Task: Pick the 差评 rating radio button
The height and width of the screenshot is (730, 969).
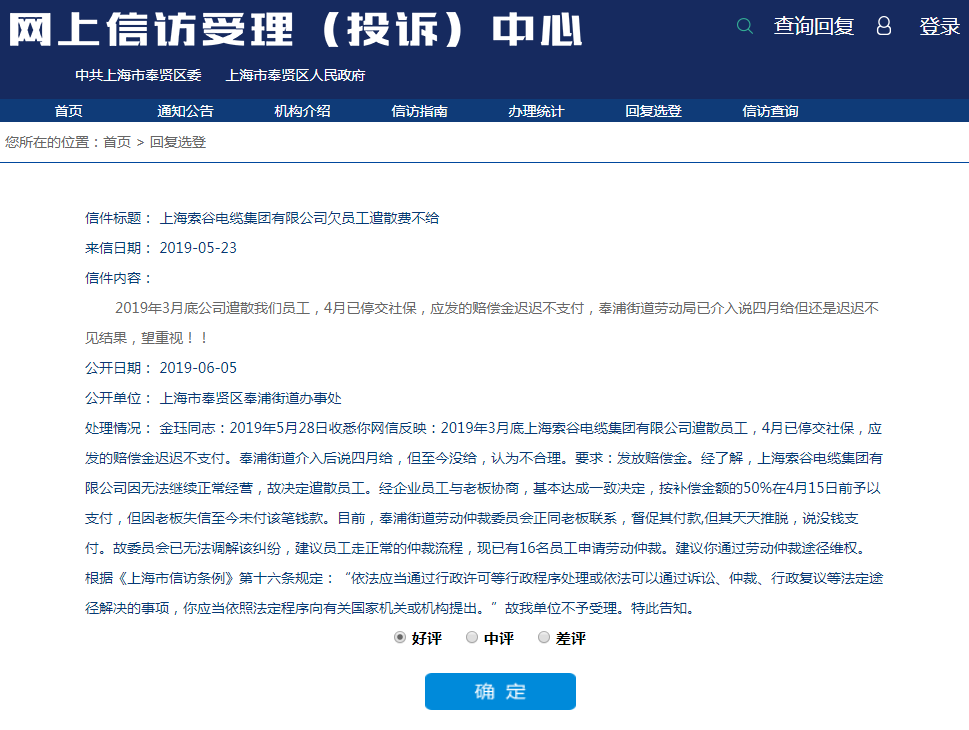Action: 544,637
